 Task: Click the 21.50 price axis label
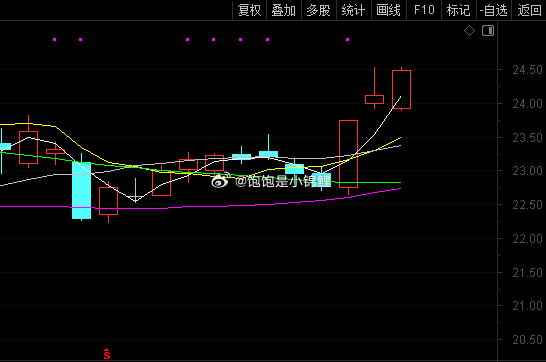(527, 273)
